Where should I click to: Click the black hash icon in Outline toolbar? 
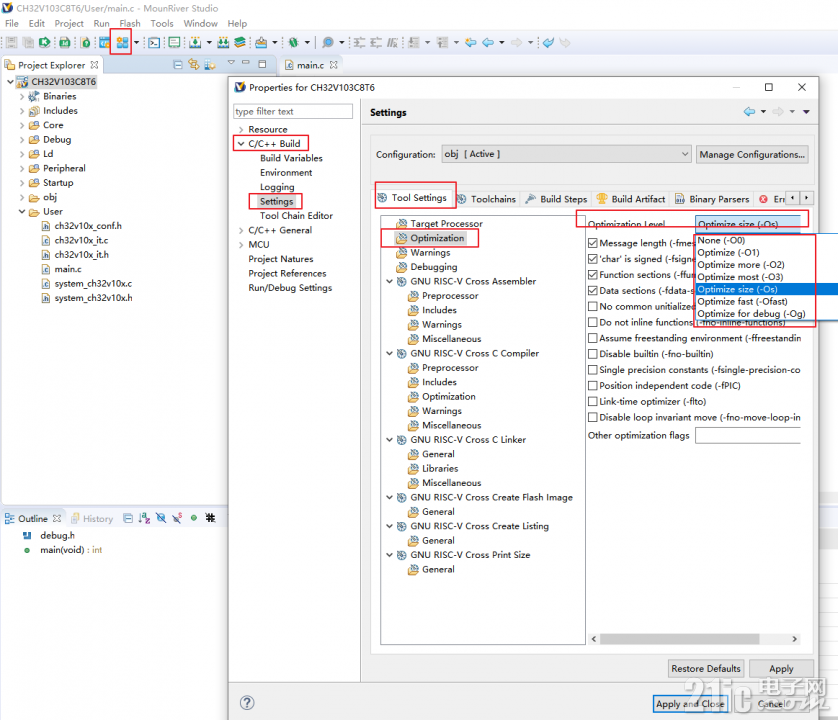pyautogui.click(x=211, y=518)
